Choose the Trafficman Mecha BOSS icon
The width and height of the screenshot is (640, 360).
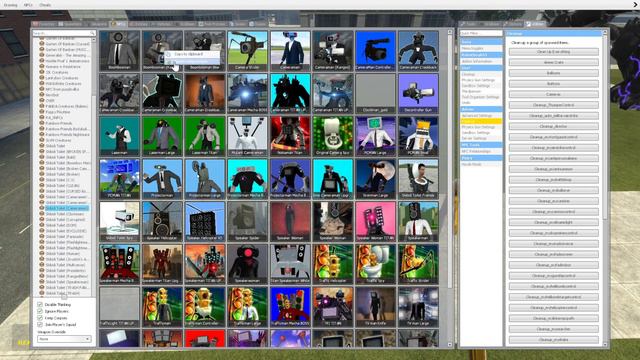(290, 307)
